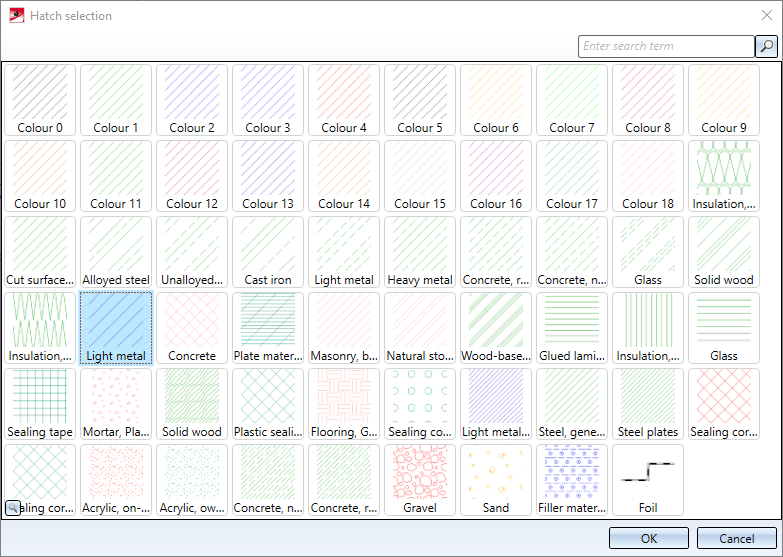Select the Colour 13 hatch
Viewport: 783px width, 557px height.
(268, 176)
